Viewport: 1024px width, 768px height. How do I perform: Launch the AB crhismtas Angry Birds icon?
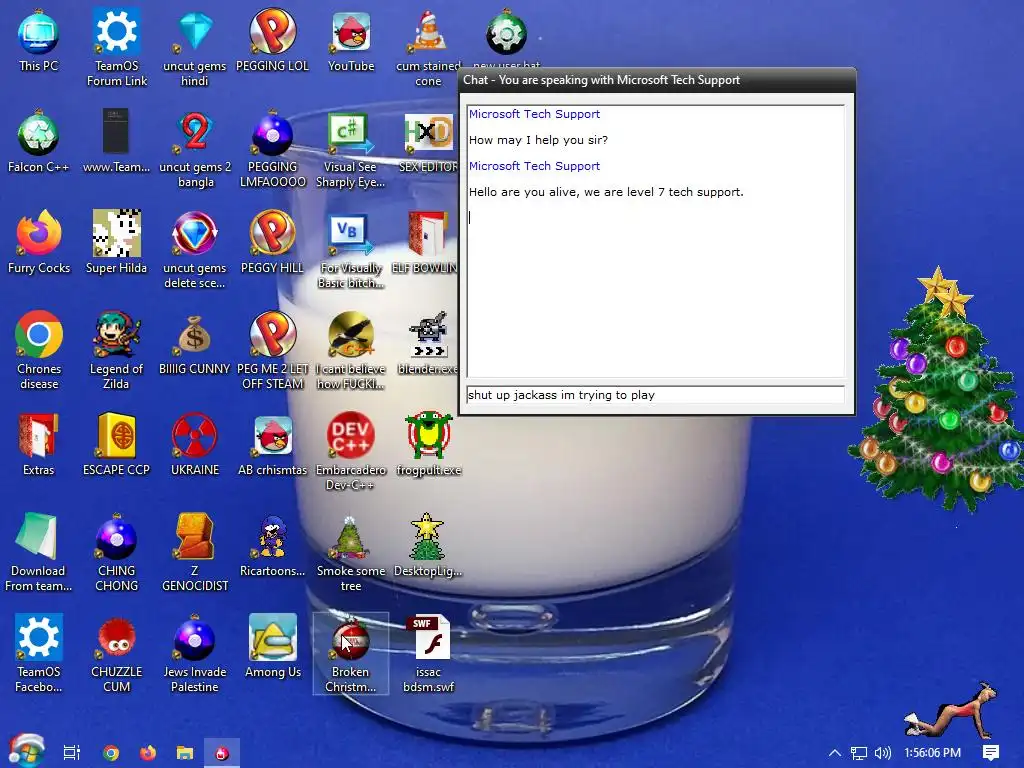(x=272, y=444)
